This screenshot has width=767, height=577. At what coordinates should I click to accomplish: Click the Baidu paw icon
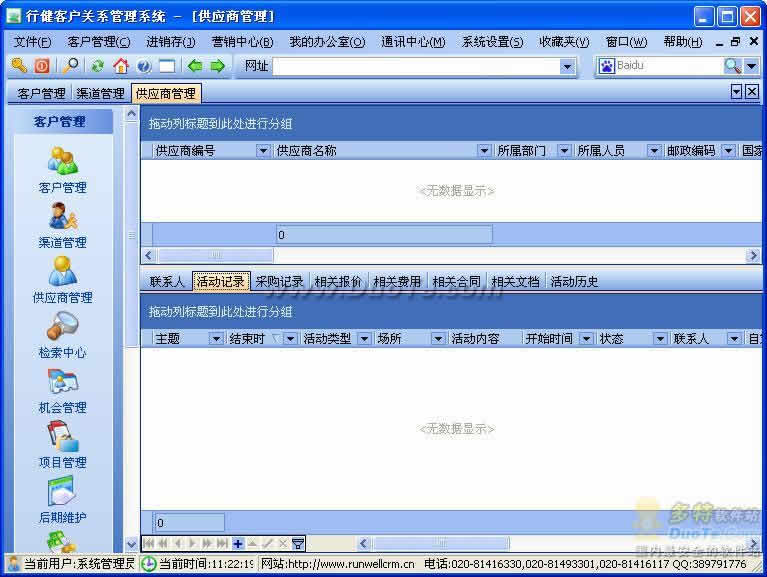click(x=607, y=66)
